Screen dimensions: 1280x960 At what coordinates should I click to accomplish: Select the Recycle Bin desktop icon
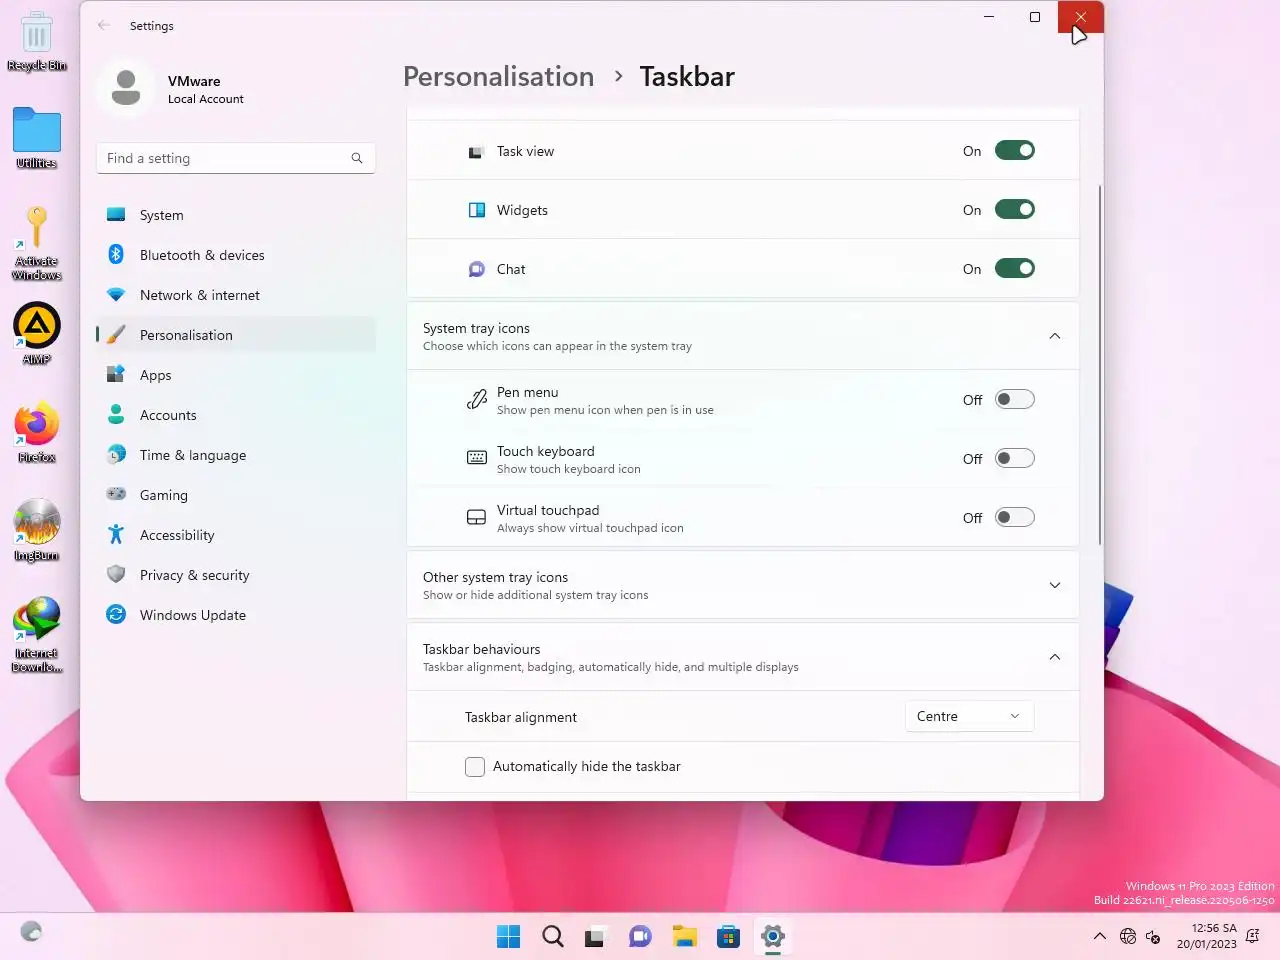(37, 42)
